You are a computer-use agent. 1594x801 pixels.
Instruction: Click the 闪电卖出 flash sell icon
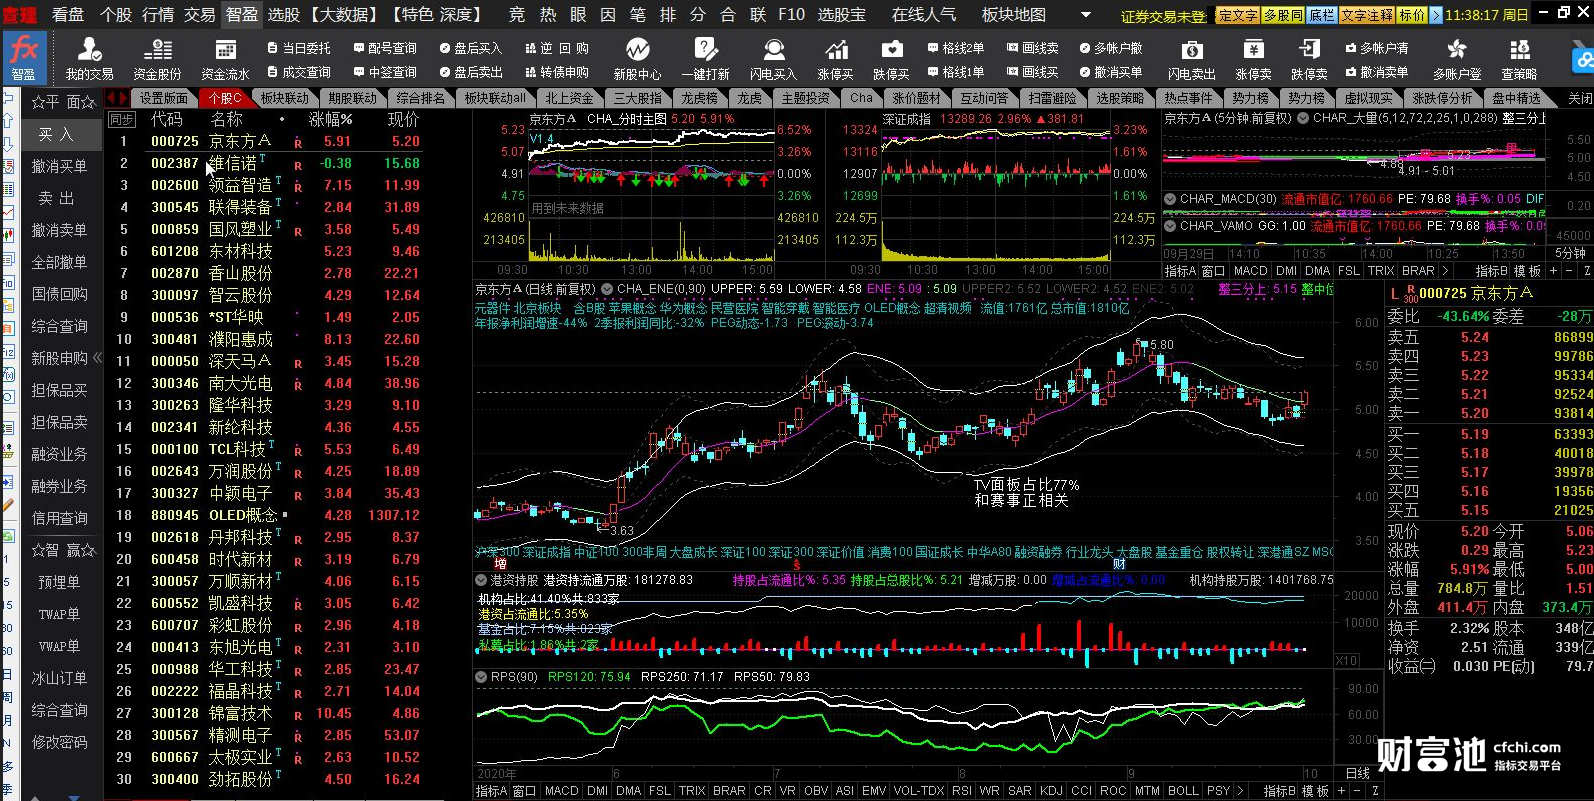[1191, 58]
